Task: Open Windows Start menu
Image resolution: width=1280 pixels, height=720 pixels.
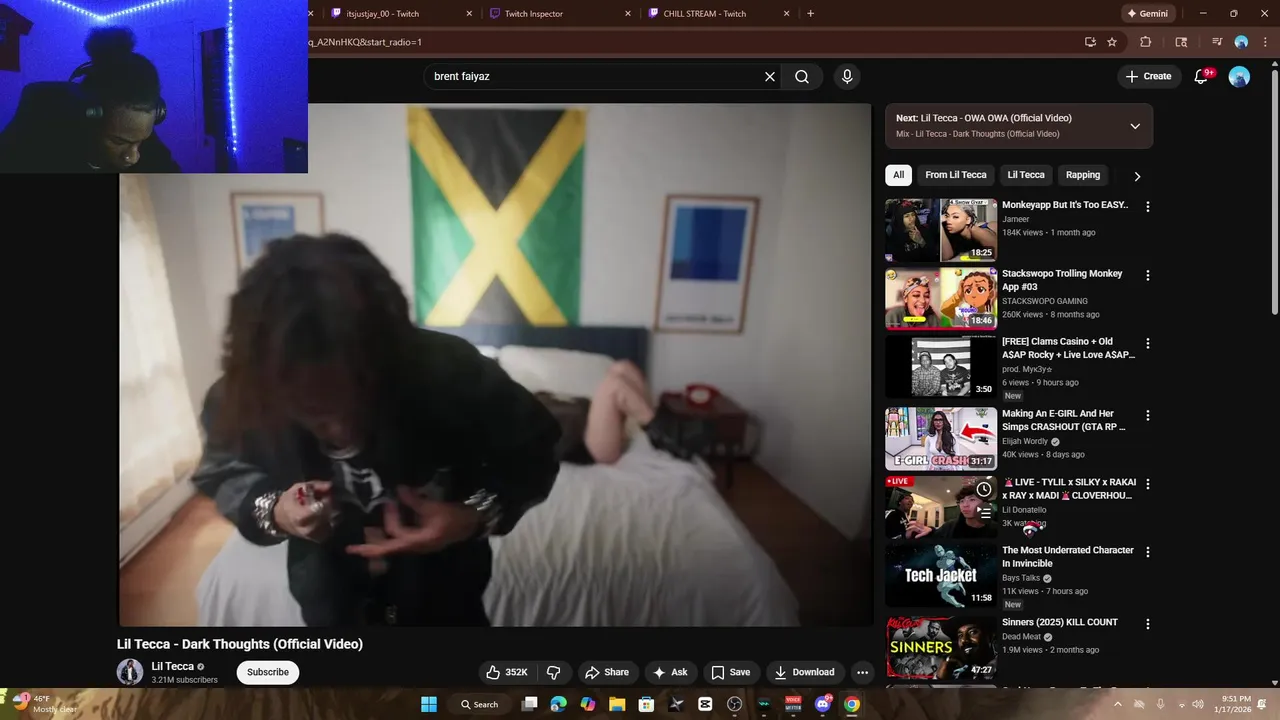Action: [429, 704]
